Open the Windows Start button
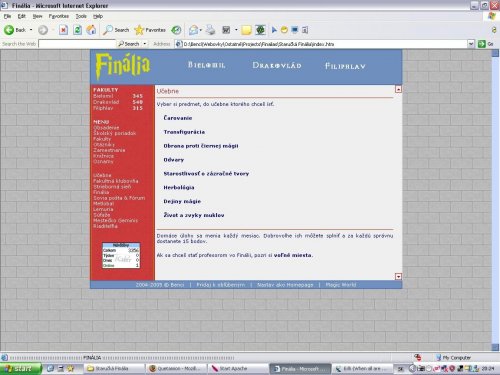The image size is (500, 375). click(x=21, y=368)
